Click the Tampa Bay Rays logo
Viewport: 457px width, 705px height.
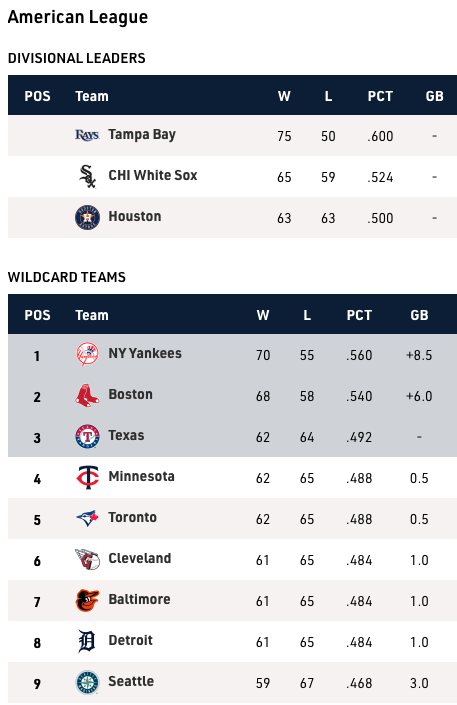pyautogui.click(x=87, y=135)
